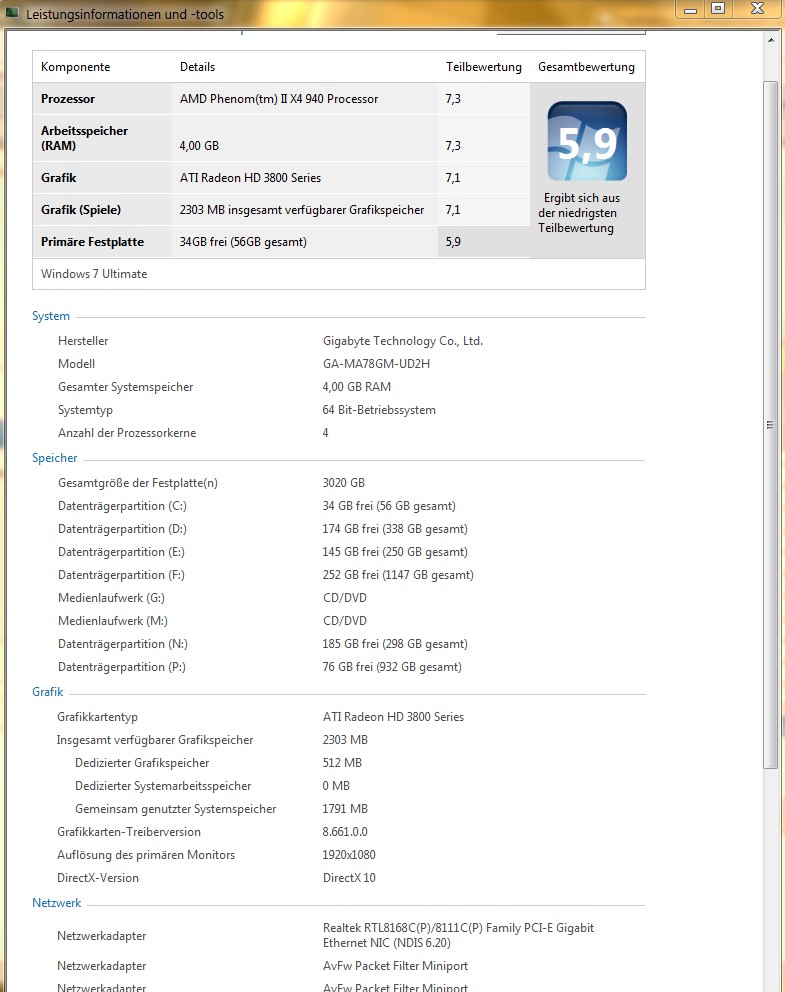Click Windows 7 Ultimate text
Viewport: 785px width, 992px height.
[94, 274]
